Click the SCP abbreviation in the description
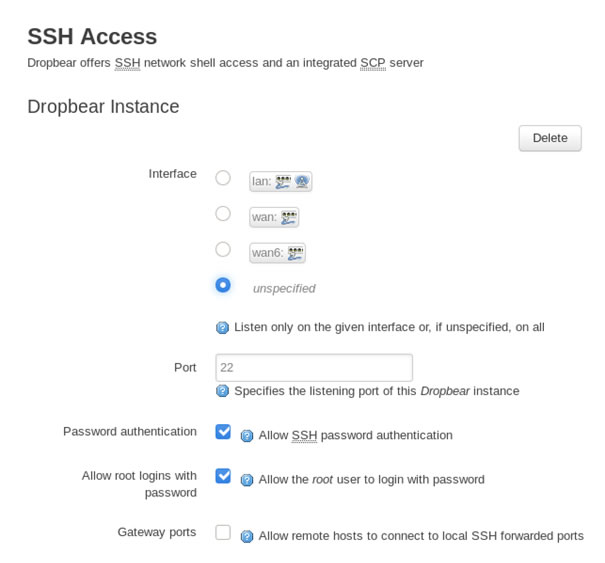 [x=373, y=63]
